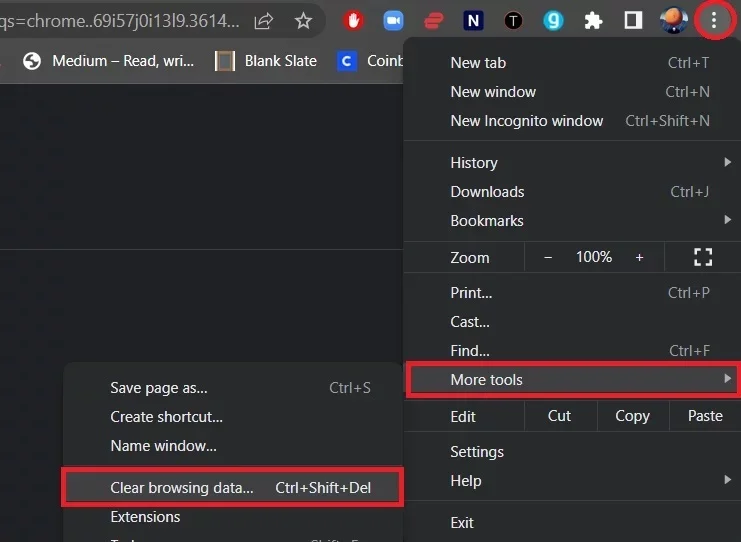Screen dimensions: 741x542
Task: Select the Cast menu entry
Action: click(x=572, y=322)
